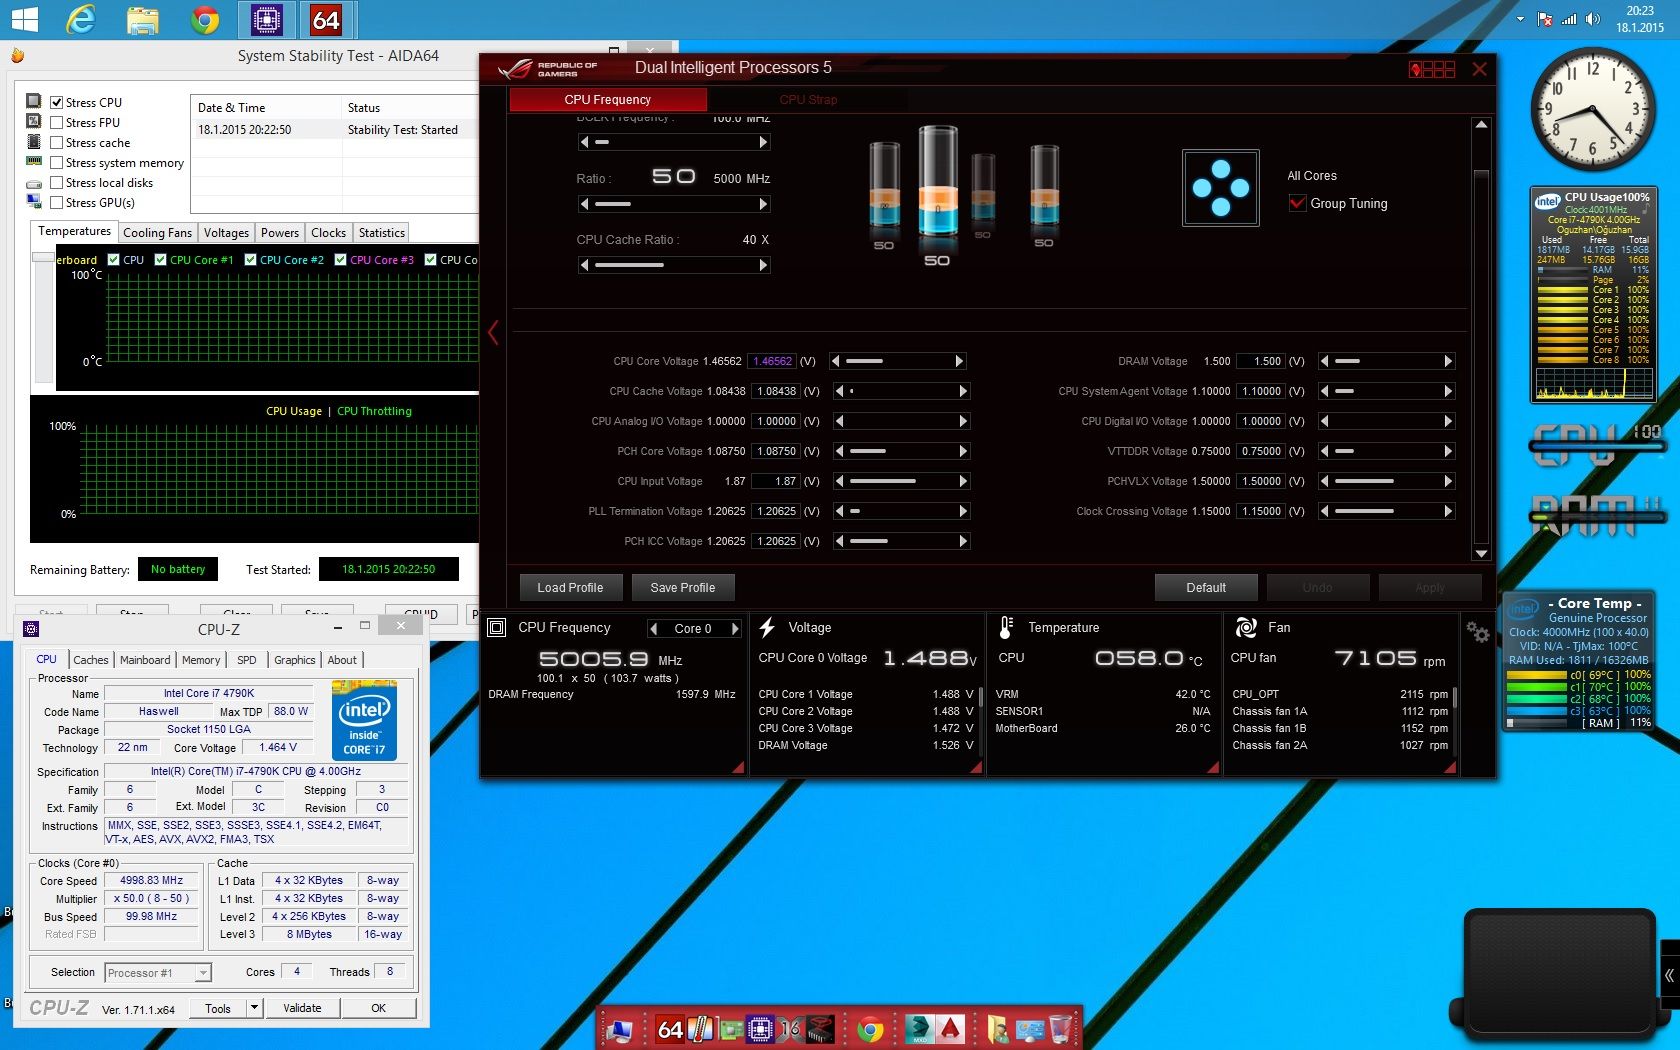The image size is (1680, 1050).
Task: Click the Validate button in CPU-Z
Action: pyautogui.click(x=302, y=1008)
